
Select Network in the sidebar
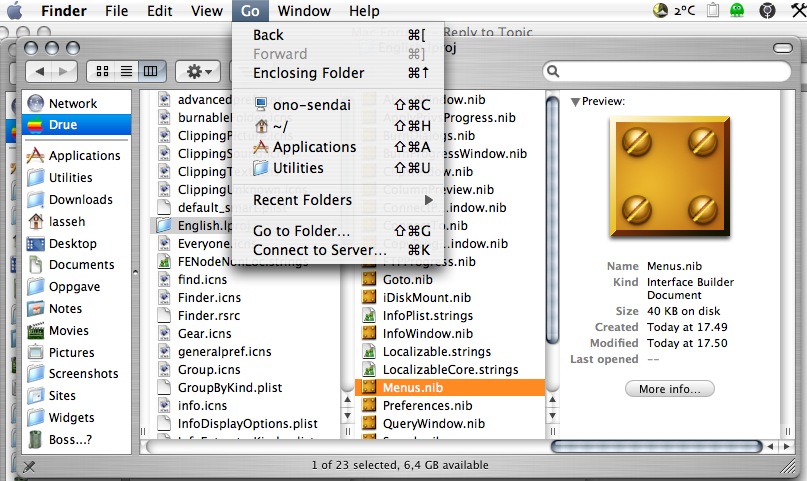(x=76, y=103)
